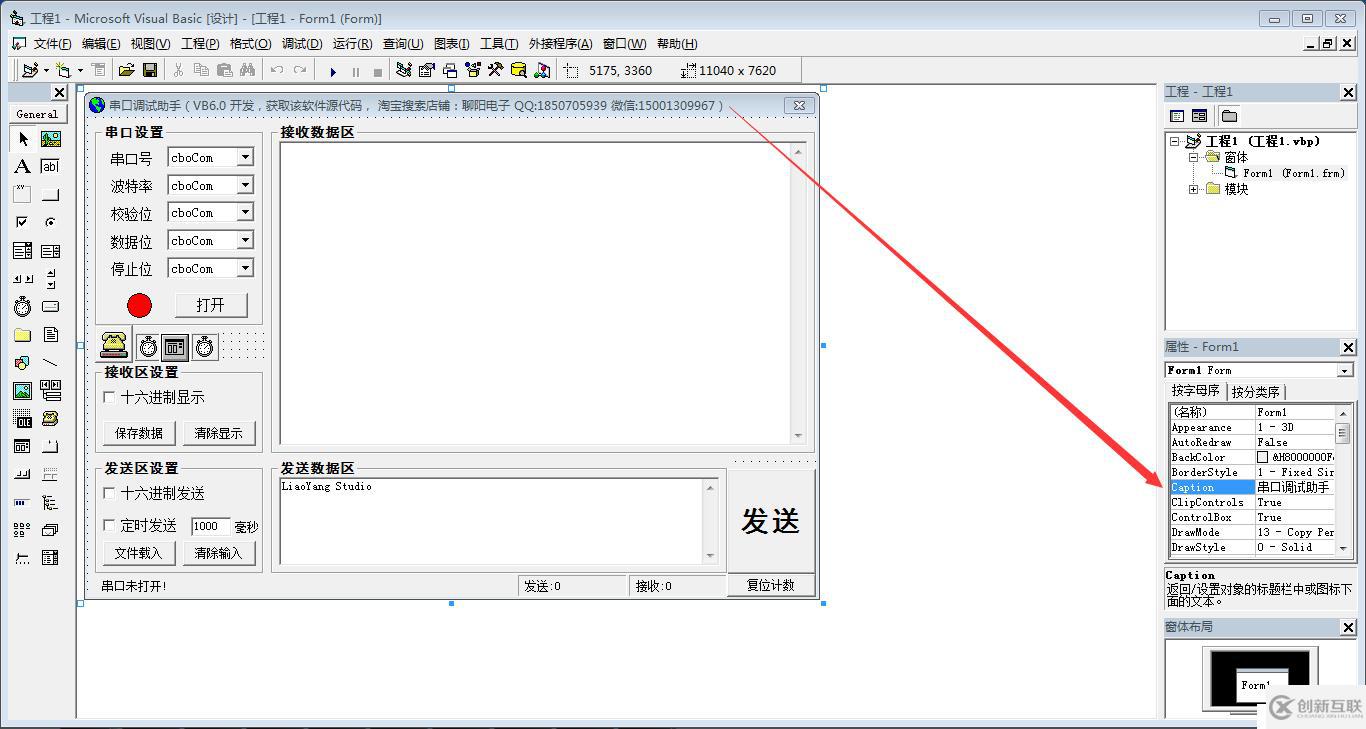Open the 调试(D) menu
This screenshot has height=729, width=1366.
tap(299, 43)
